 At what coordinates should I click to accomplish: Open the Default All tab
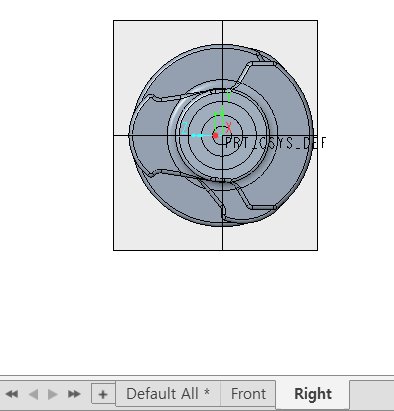[168, 394]
